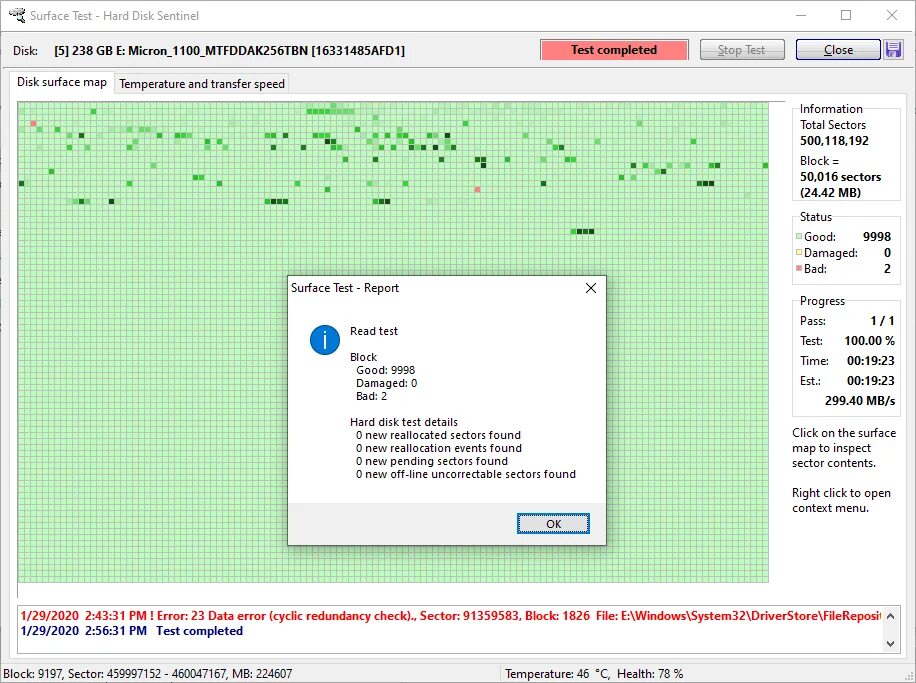Click the Total Sectors value 500,118,192

(834, 141)
